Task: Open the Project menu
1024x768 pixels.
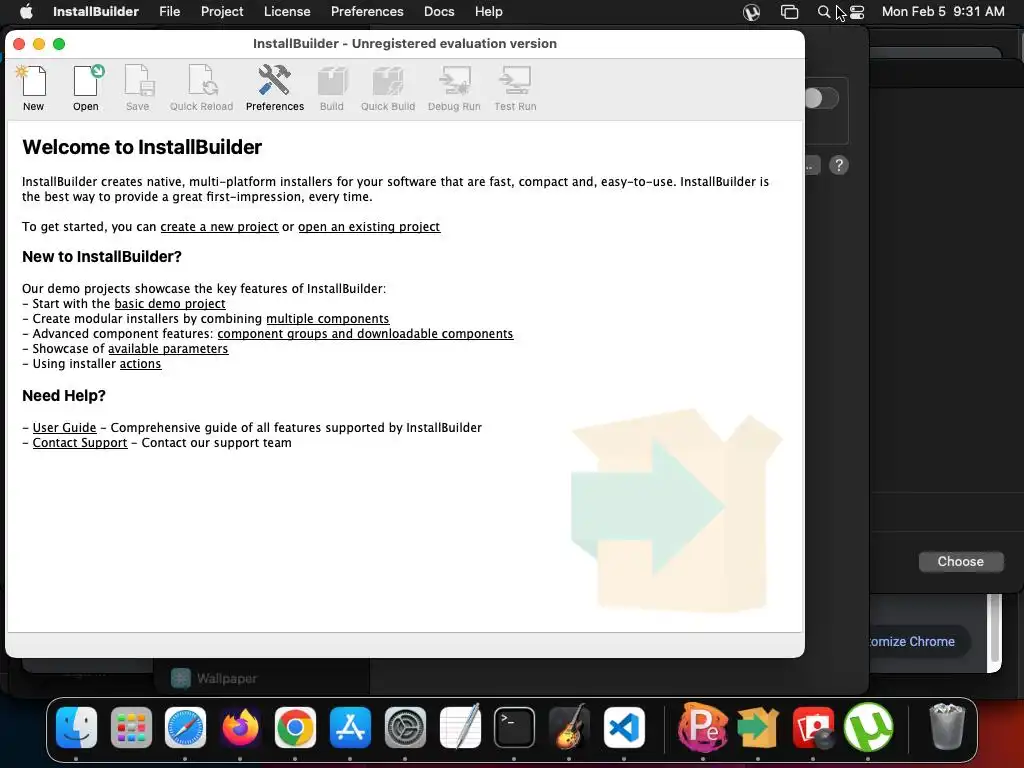Action: (222, 12)
